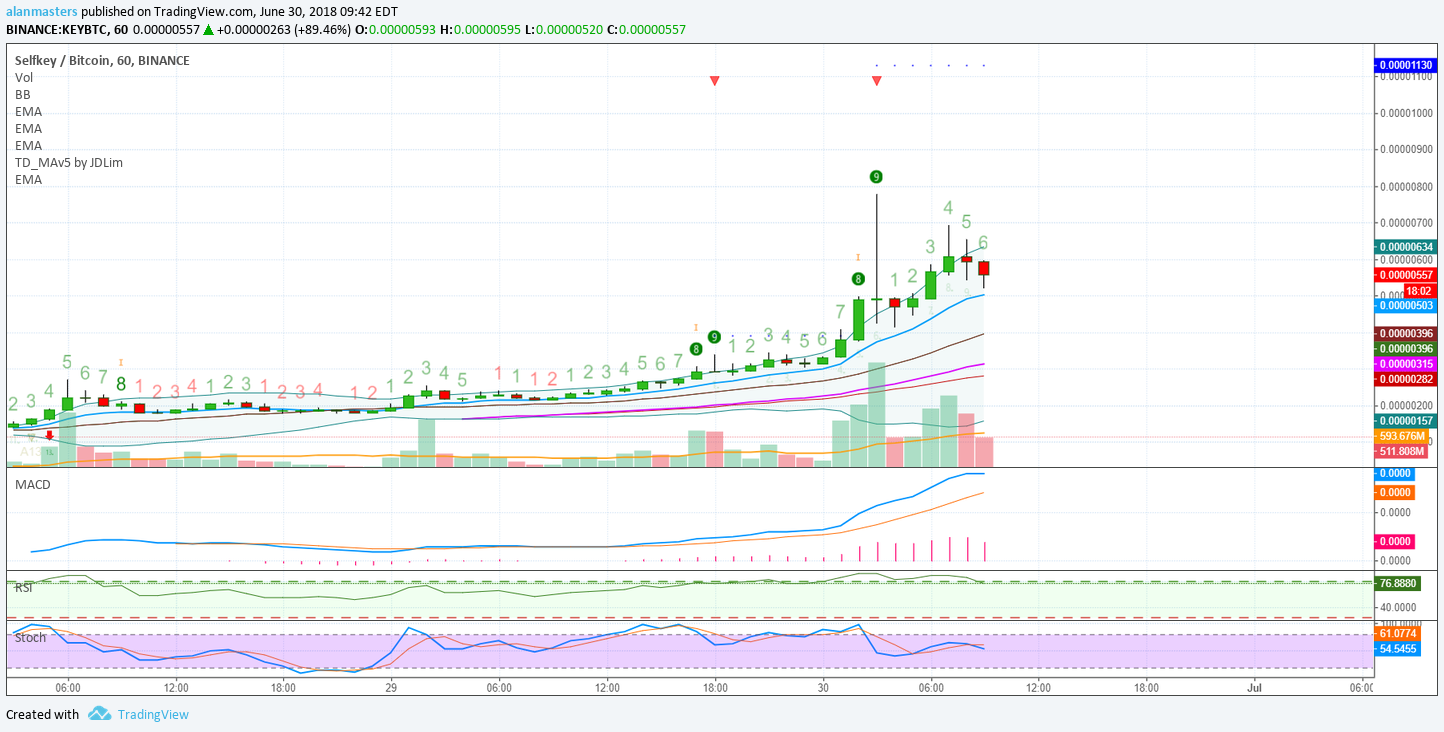Click the red 0.00000282 EMA label
The width and height of the screenshot is (1444, 732).
coord(1405,379)
